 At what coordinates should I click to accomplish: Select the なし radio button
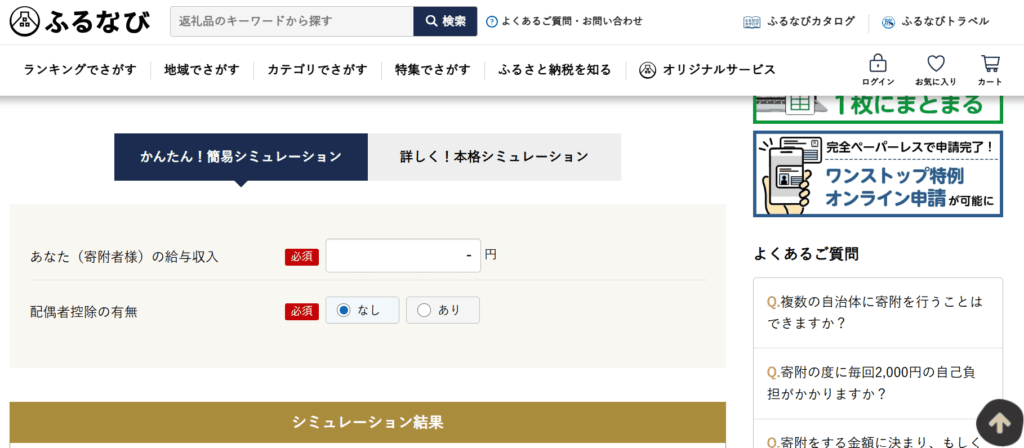344,310
